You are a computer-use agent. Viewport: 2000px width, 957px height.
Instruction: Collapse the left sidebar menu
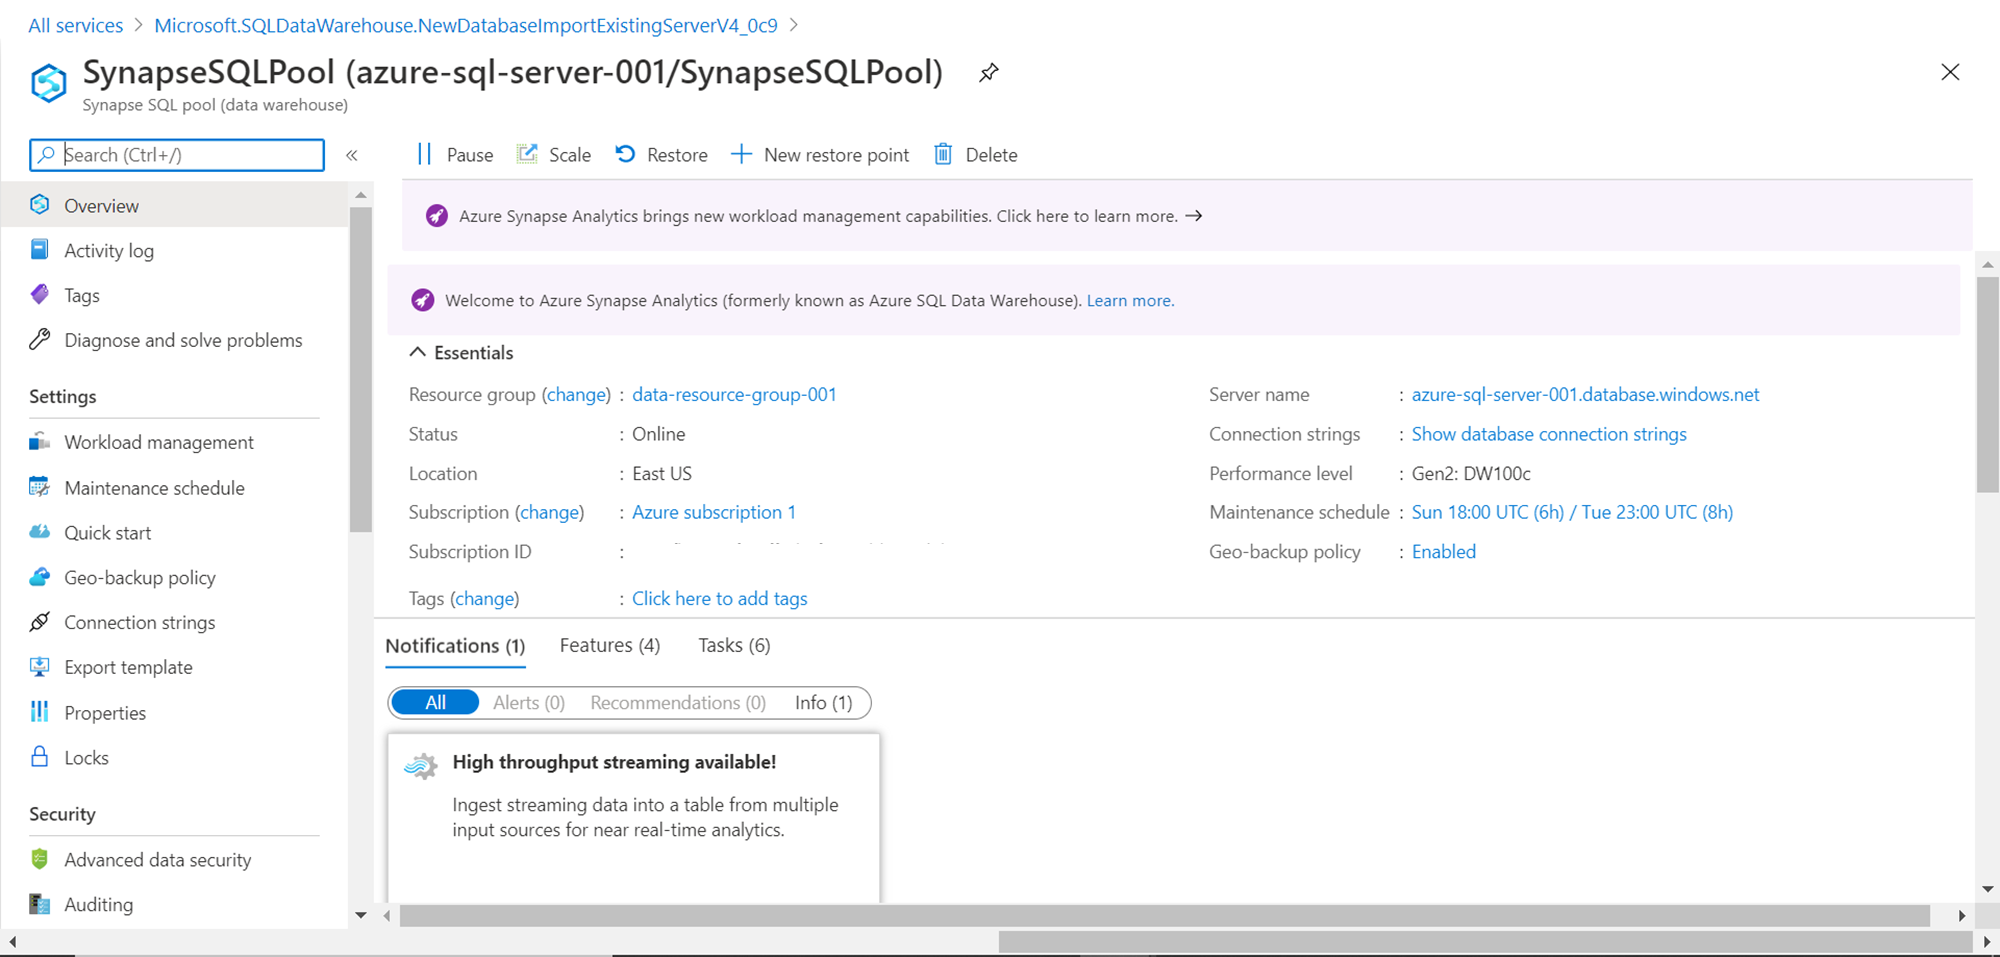pyautogui.click(x=352, y=155)
